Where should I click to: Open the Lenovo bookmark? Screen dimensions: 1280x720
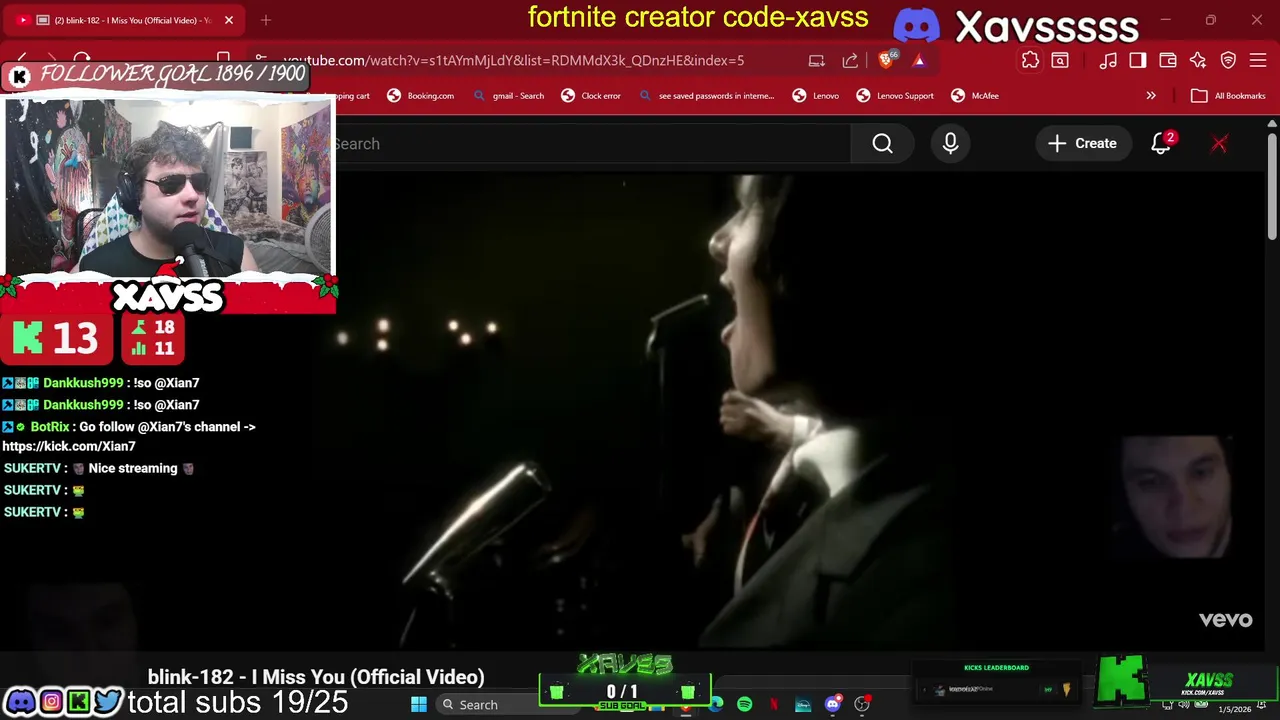pos(816,96)
